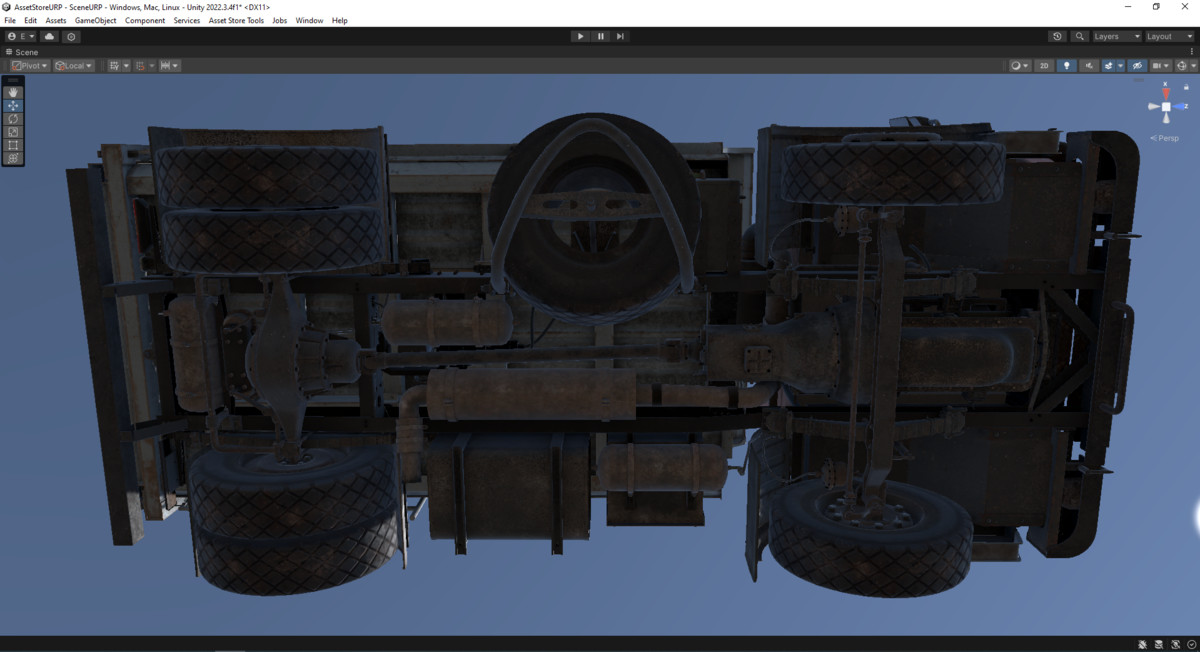The image size is (1200, 652).
Task: Click the cloud services icon
Action: (x=49, y=36)
